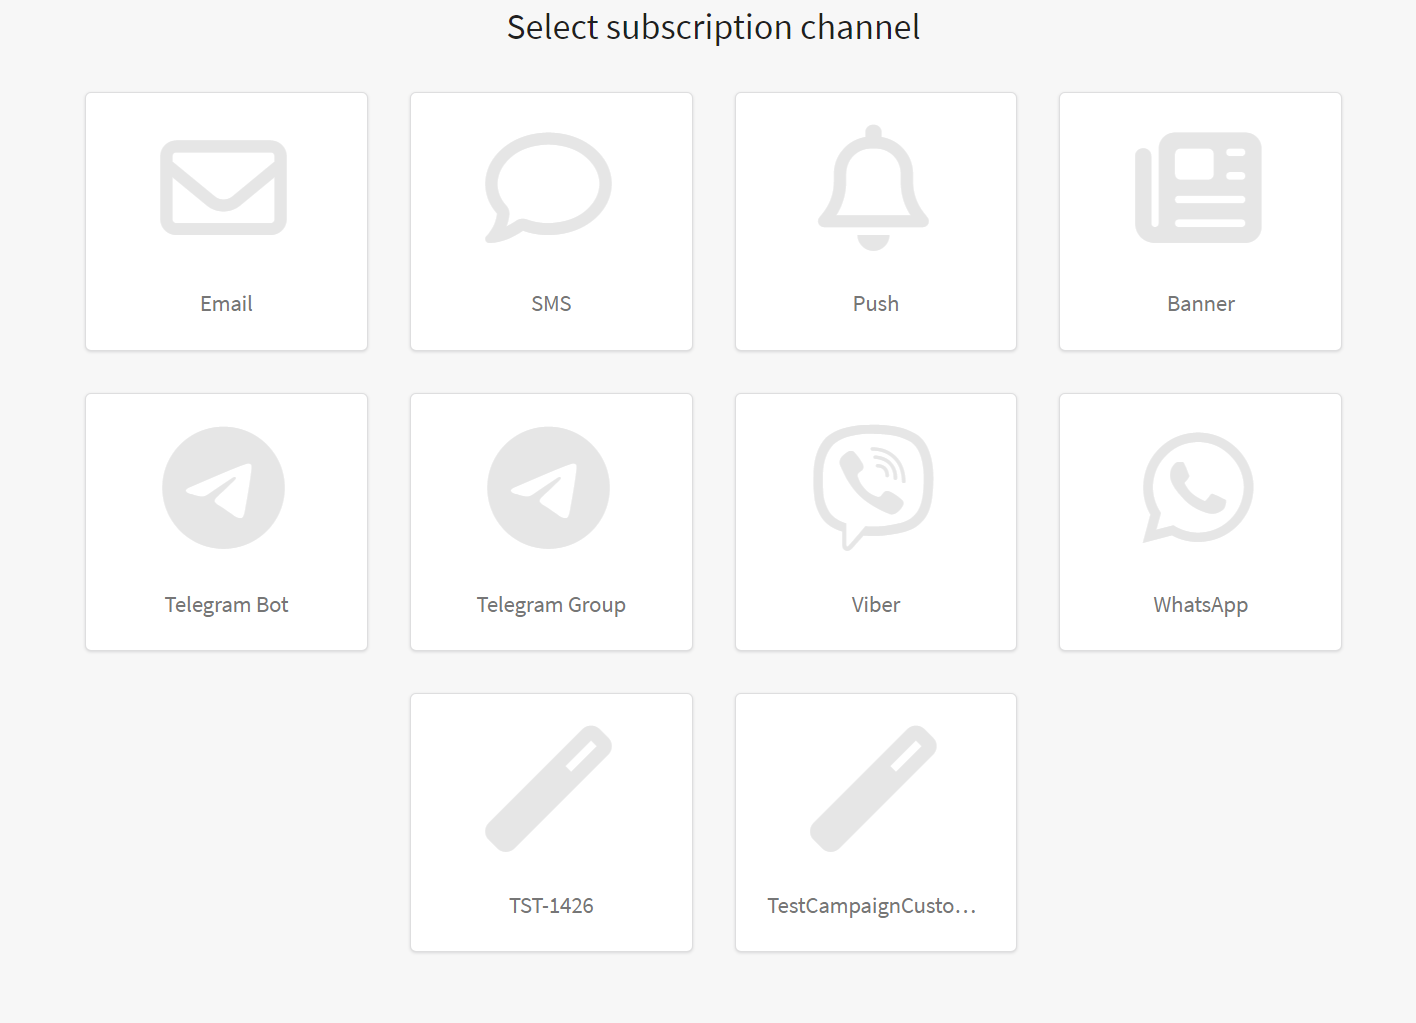Click the Email envelope icon
1416x1023 pixels.
click(224, 188)
